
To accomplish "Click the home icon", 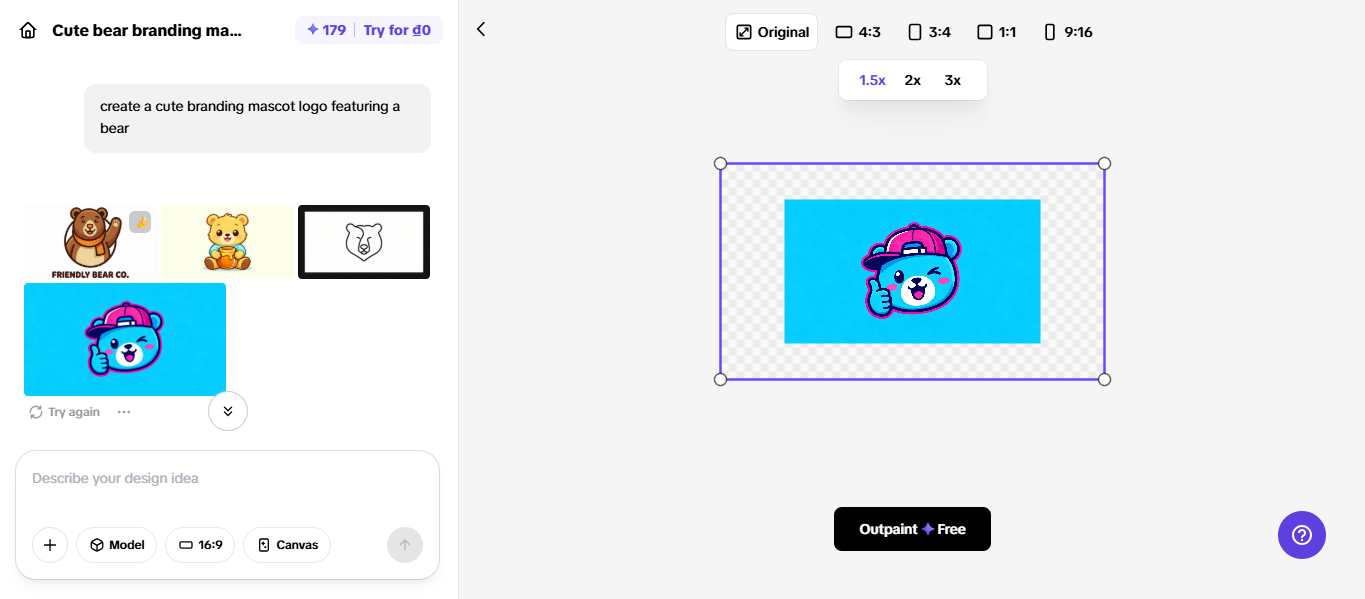I will 29,30.
